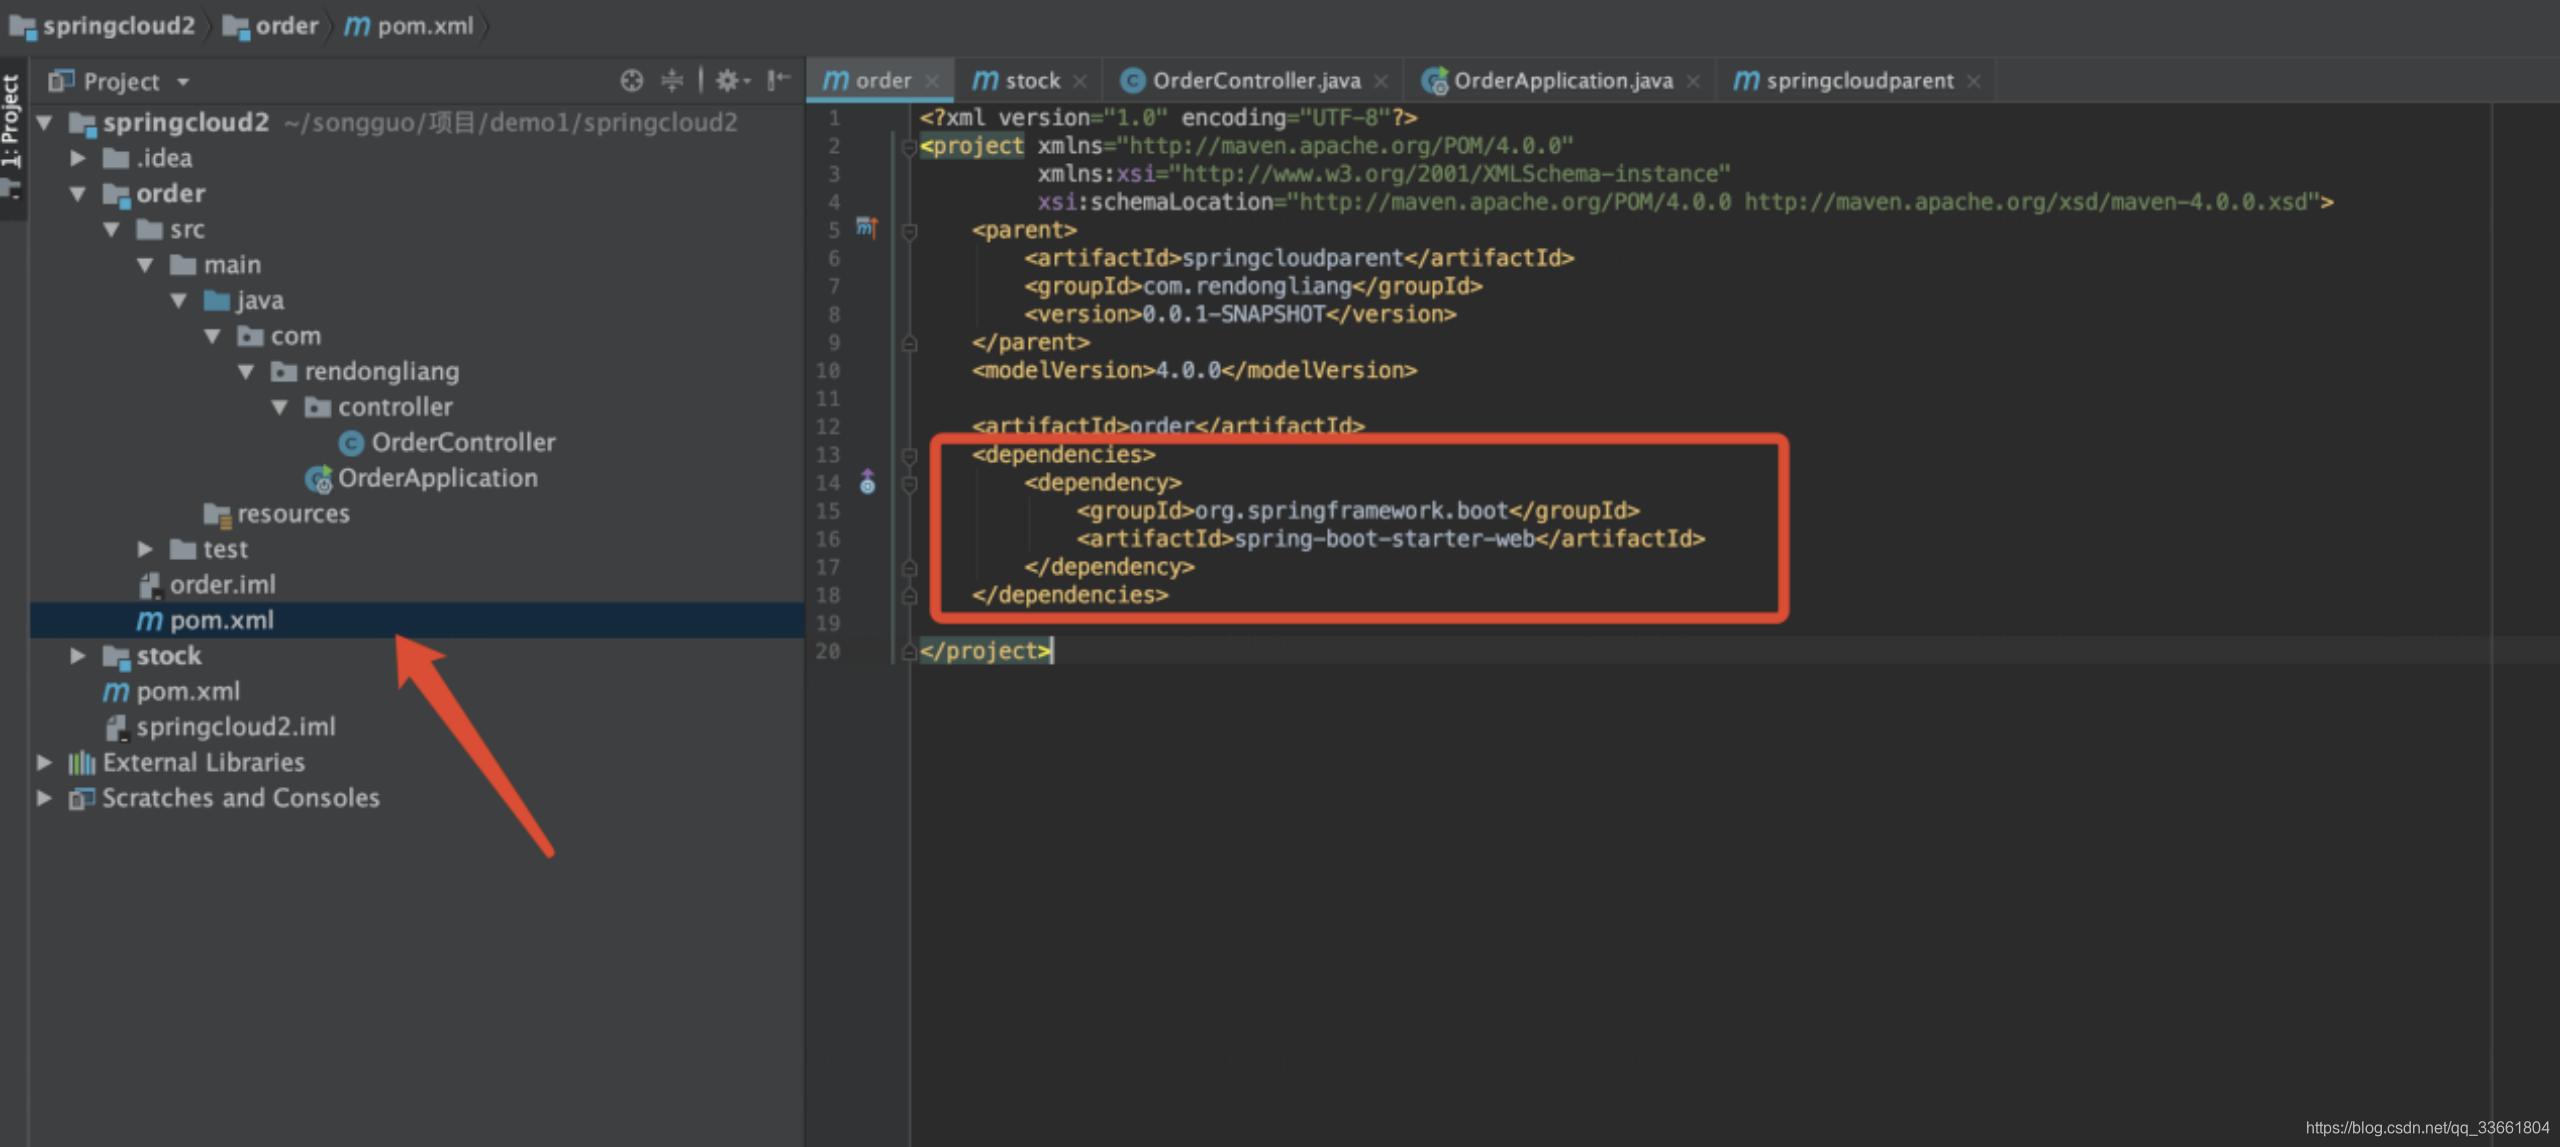Close the springcloudparent tab
This screenshot has width=2560, height=1147.
click(1973, 82)
